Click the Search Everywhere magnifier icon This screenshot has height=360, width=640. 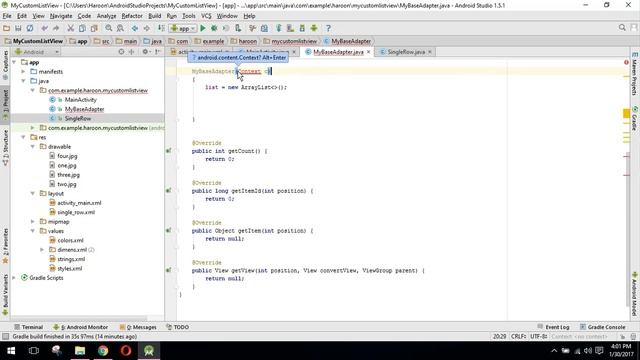click(622, 28)
